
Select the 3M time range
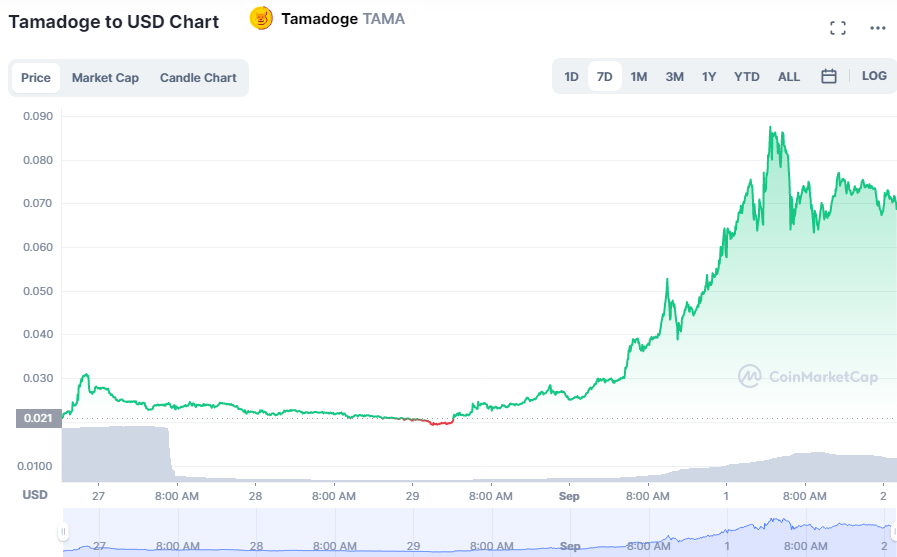[674, 77]
